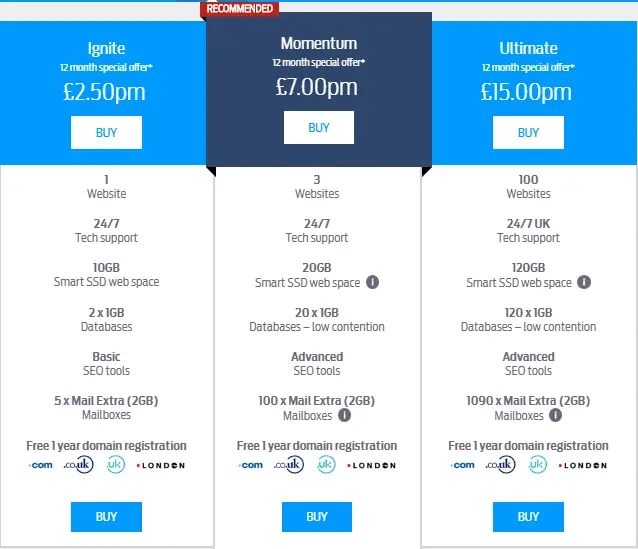The width and height of the screenshot is (638, 549).
Task: Click the .uk domain logo under Ultimate
Action: [x=537, y=464]
